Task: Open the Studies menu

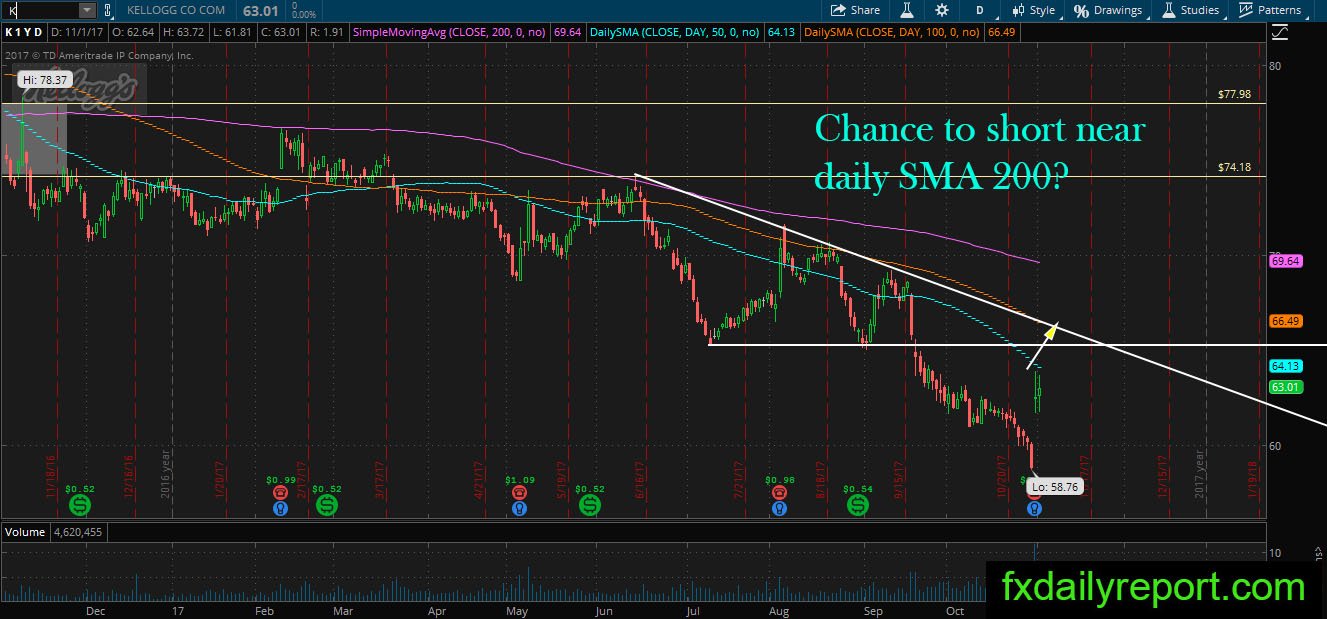Action: pos(1190,10)
